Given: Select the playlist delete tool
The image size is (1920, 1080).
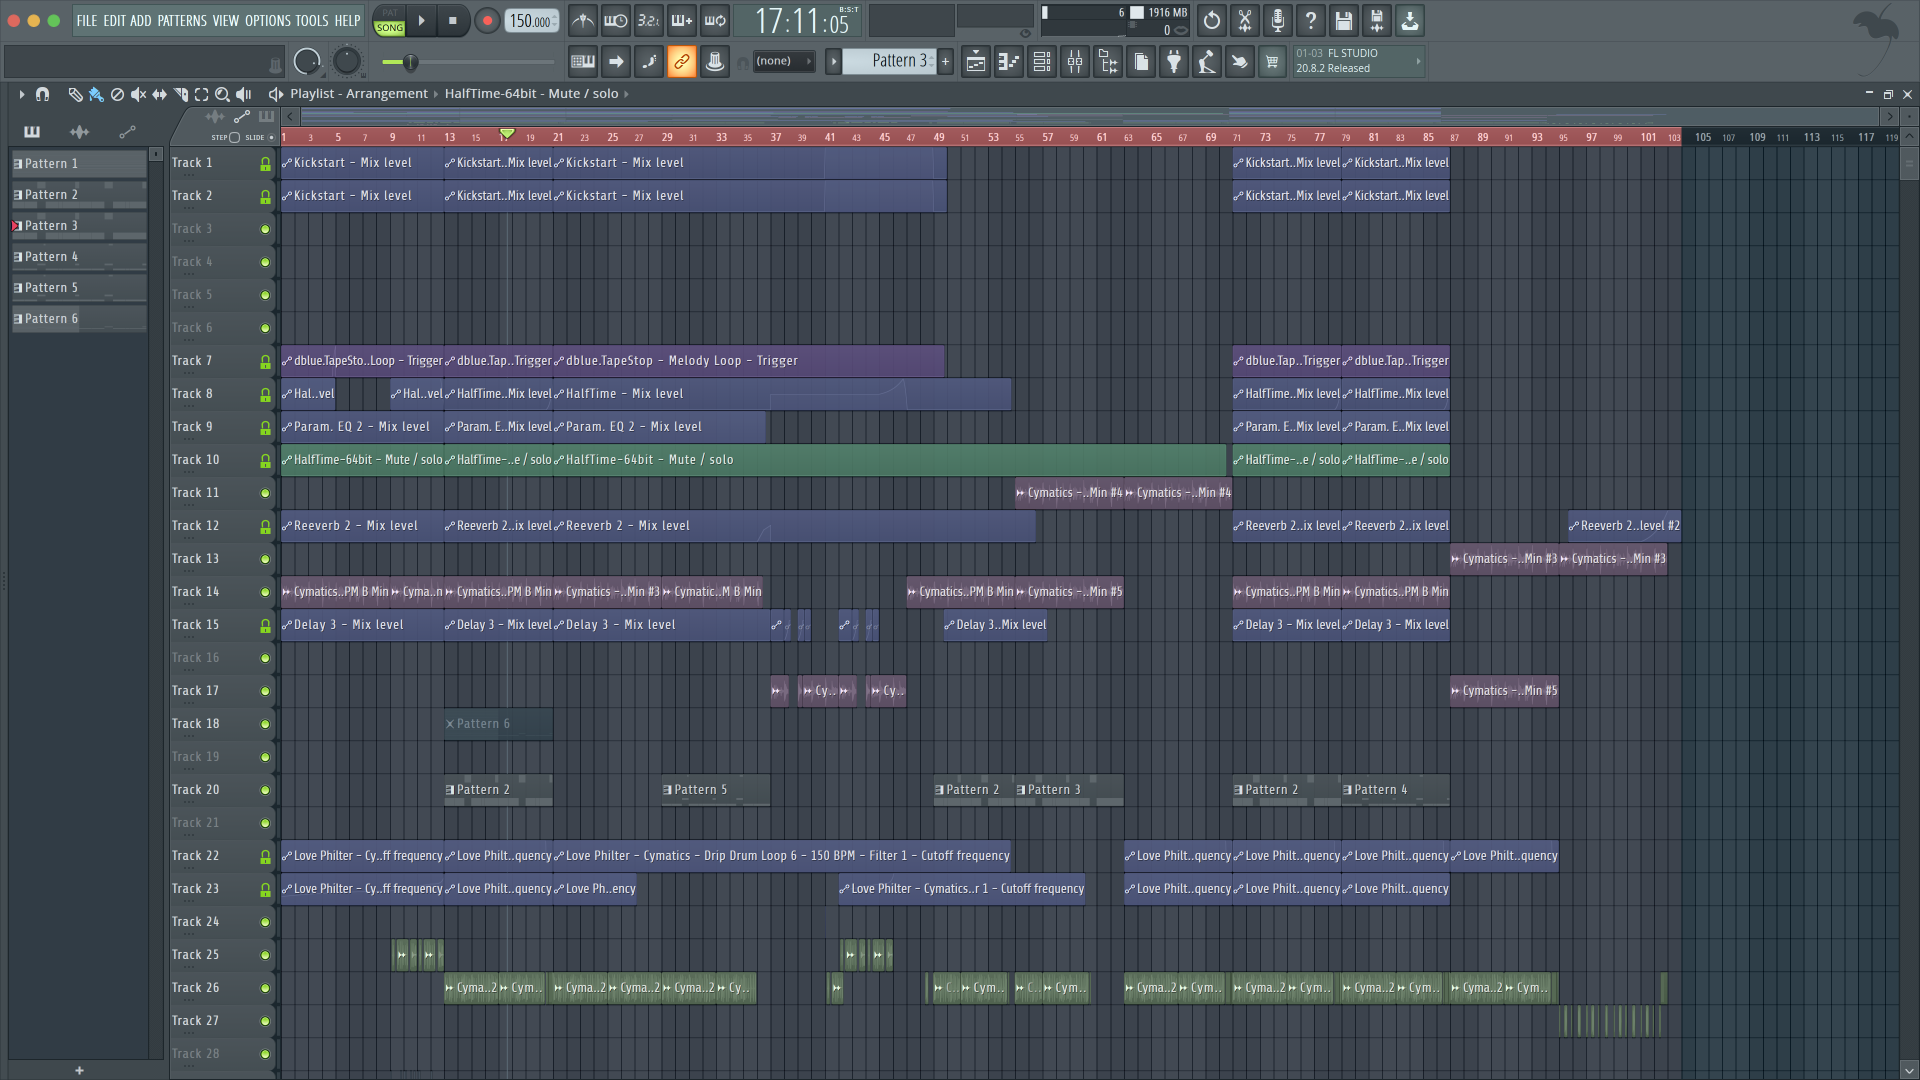Looking at the screenshot, I should pos(117,94).
